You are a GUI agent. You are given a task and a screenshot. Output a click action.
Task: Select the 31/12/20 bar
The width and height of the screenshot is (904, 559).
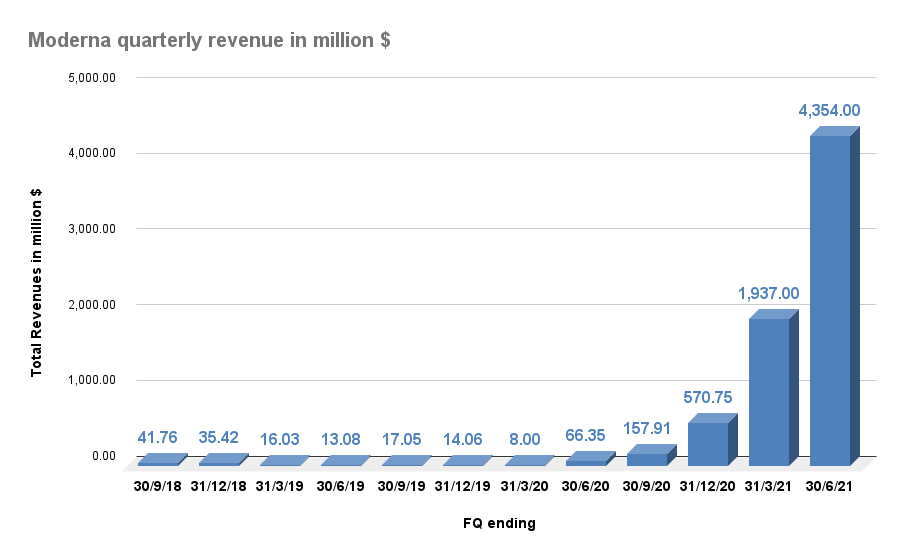[707, 444]
